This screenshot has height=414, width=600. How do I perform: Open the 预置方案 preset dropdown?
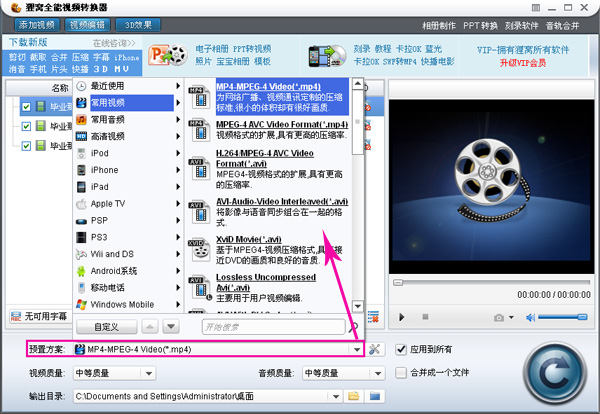point(357,349)
